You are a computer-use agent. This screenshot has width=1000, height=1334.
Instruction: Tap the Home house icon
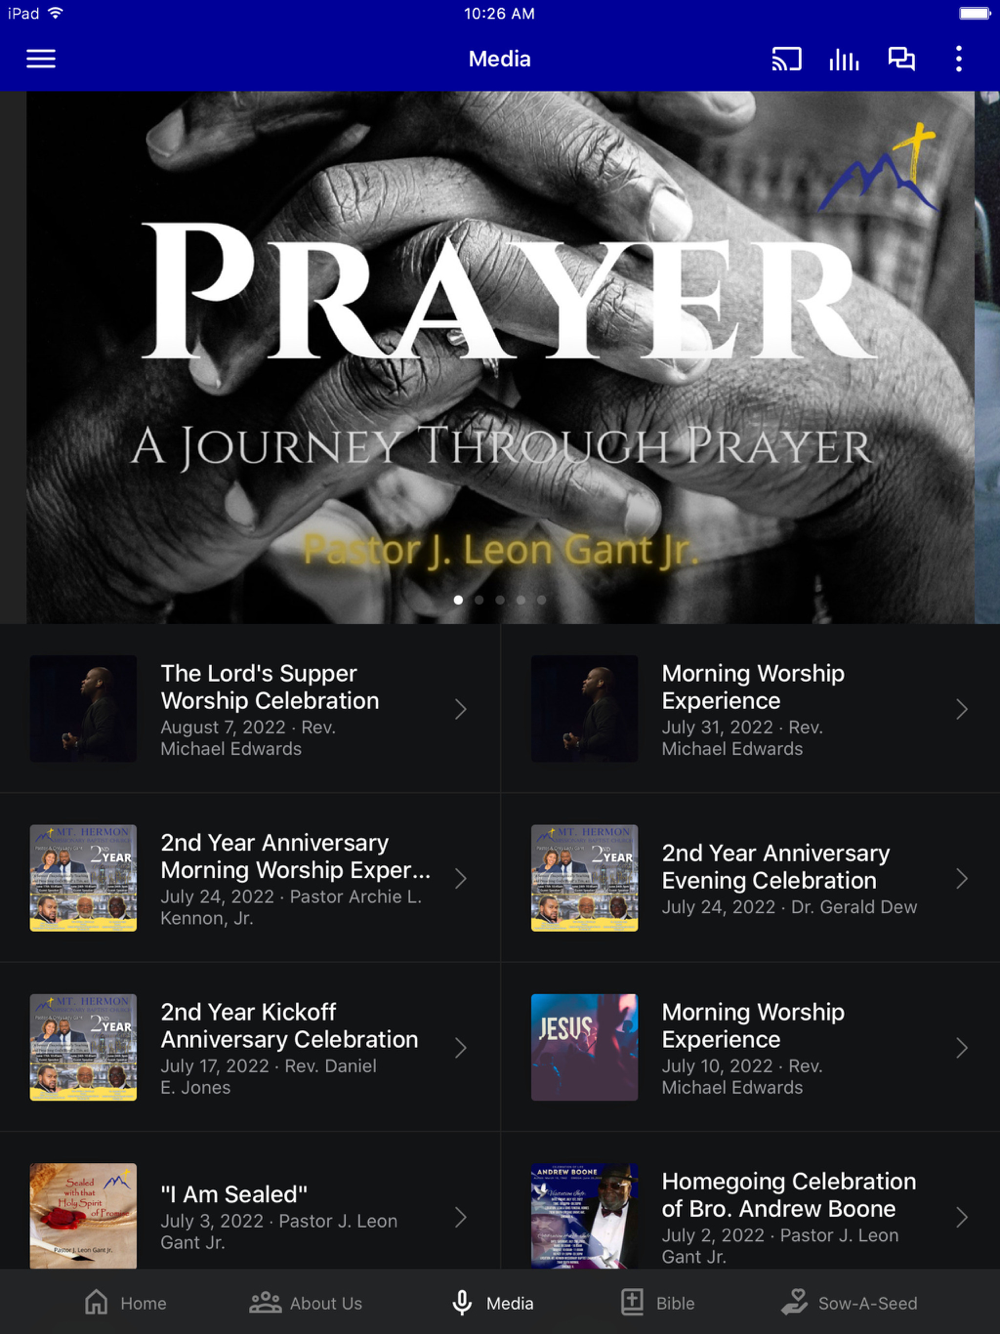tap(97, 1302)
